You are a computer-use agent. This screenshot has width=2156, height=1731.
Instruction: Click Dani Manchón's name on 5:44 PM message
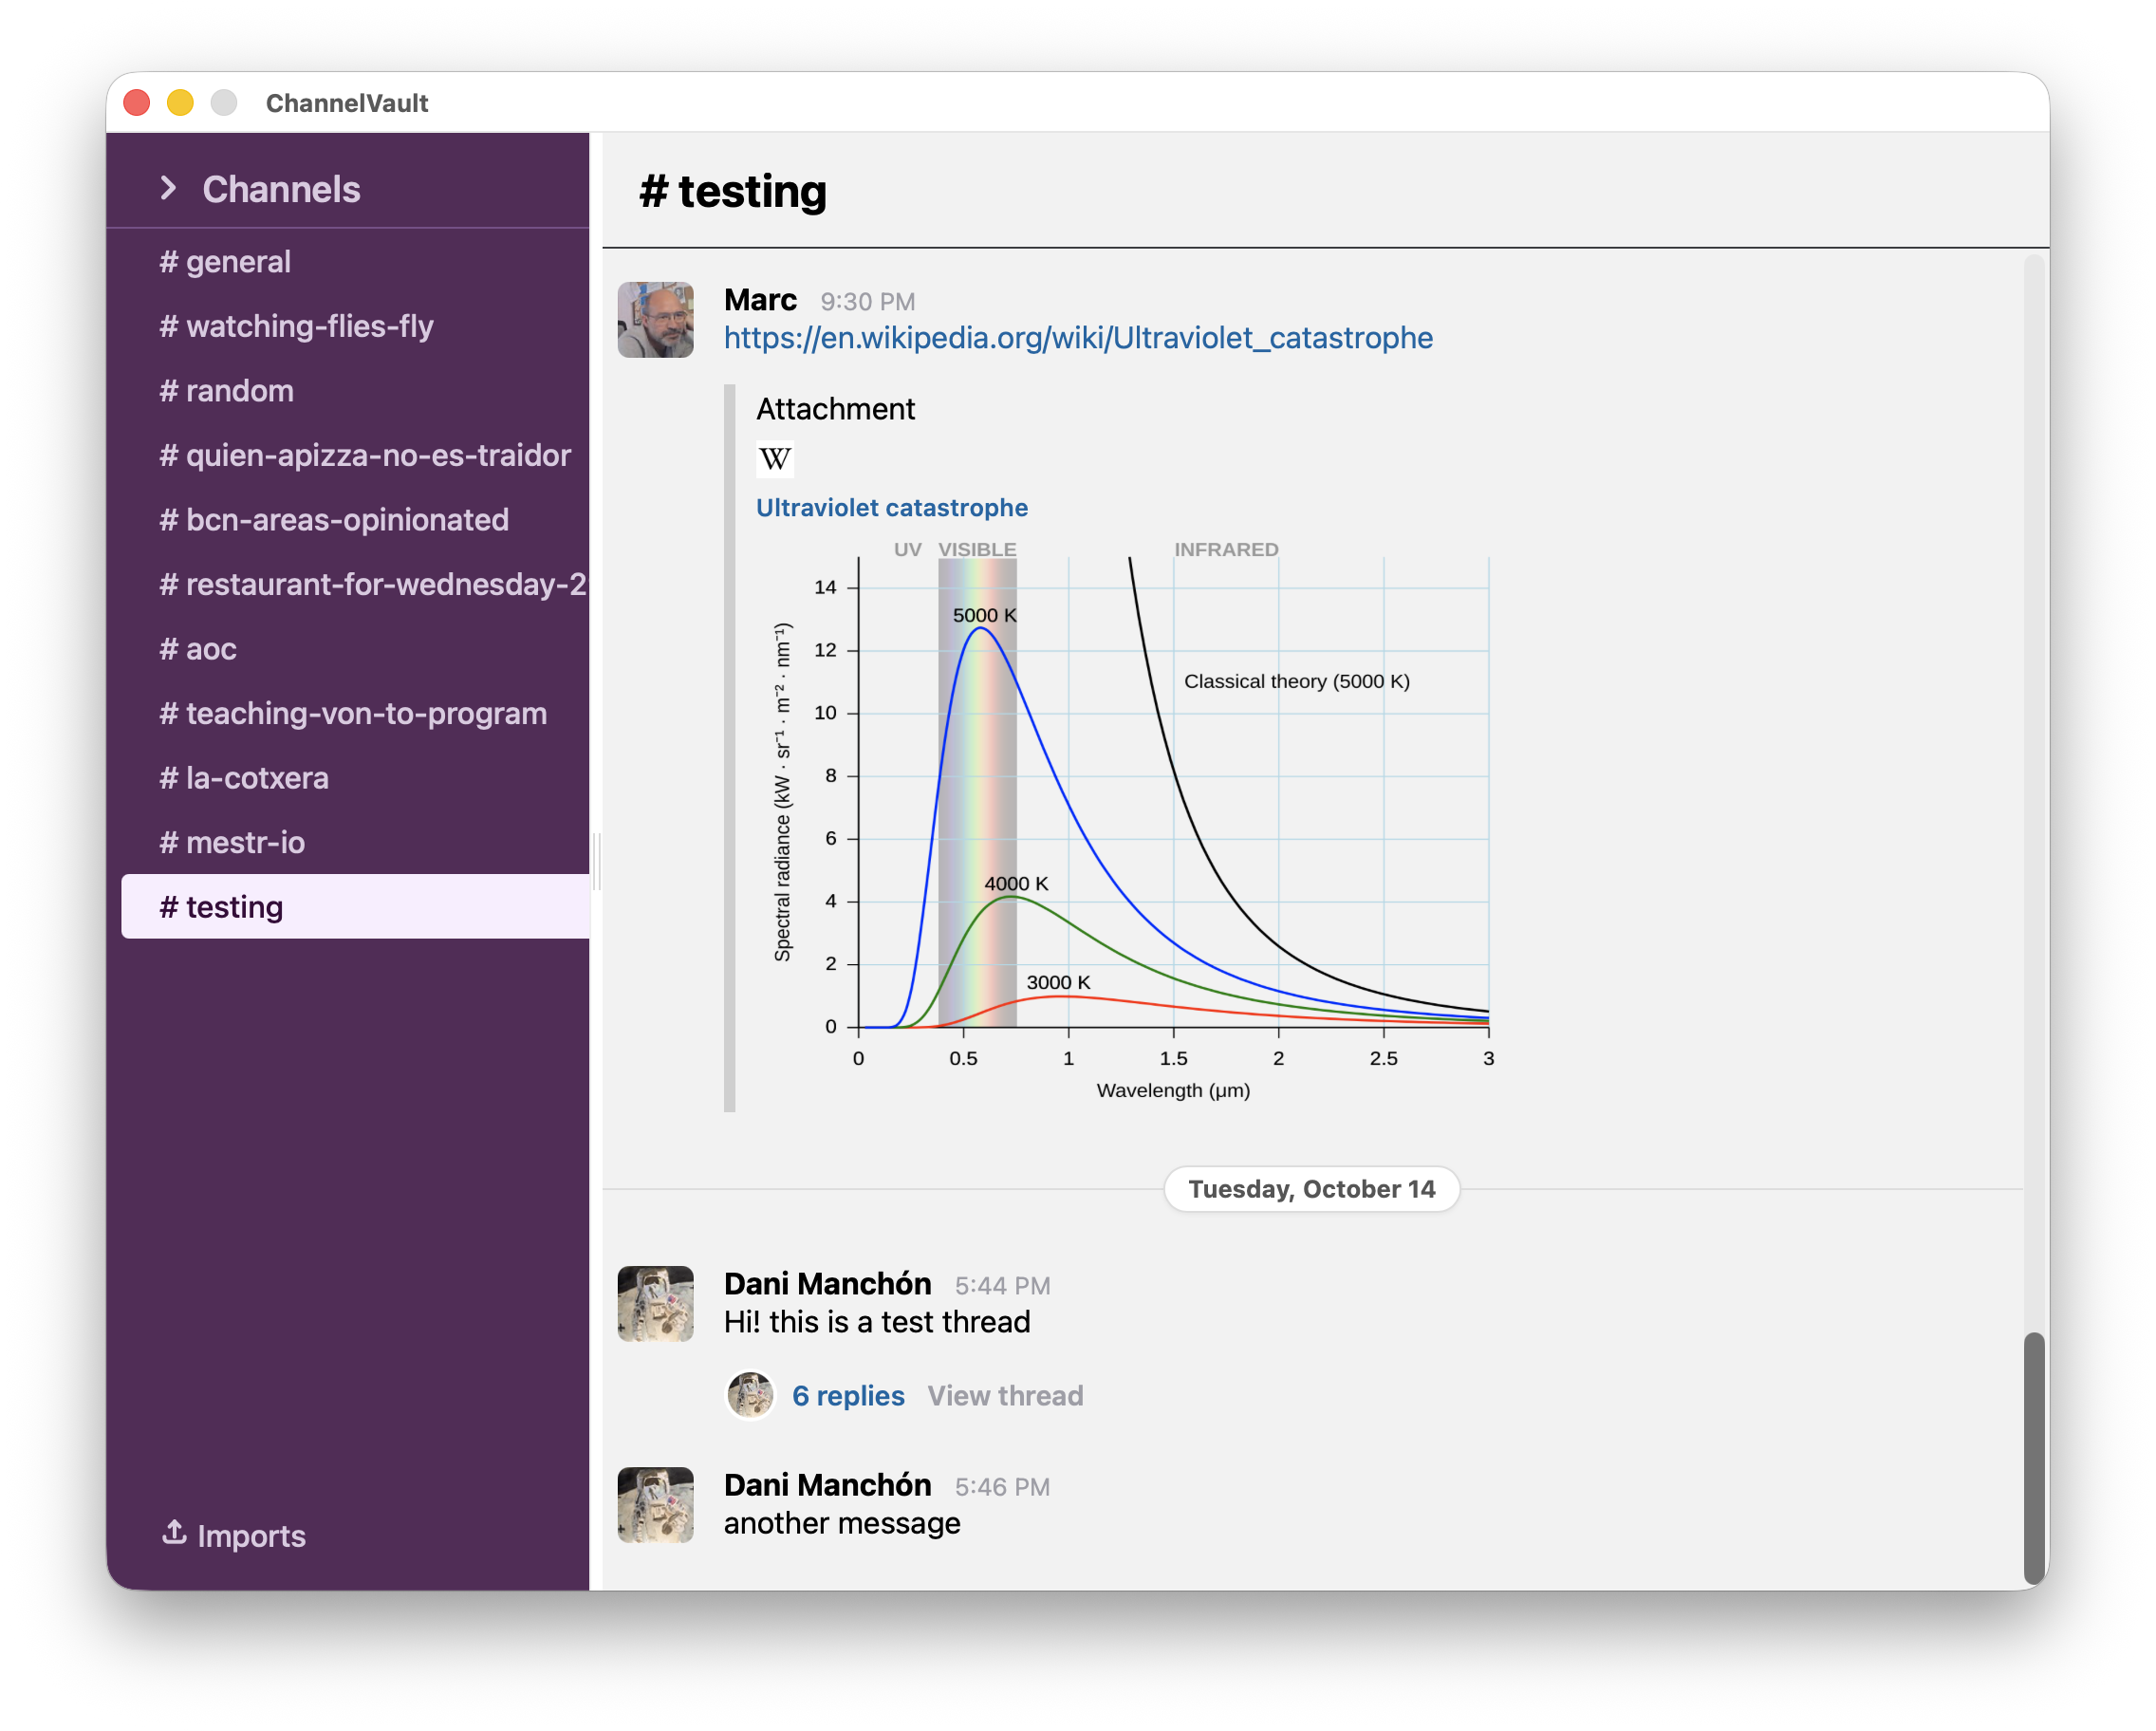pos(827,1284)
